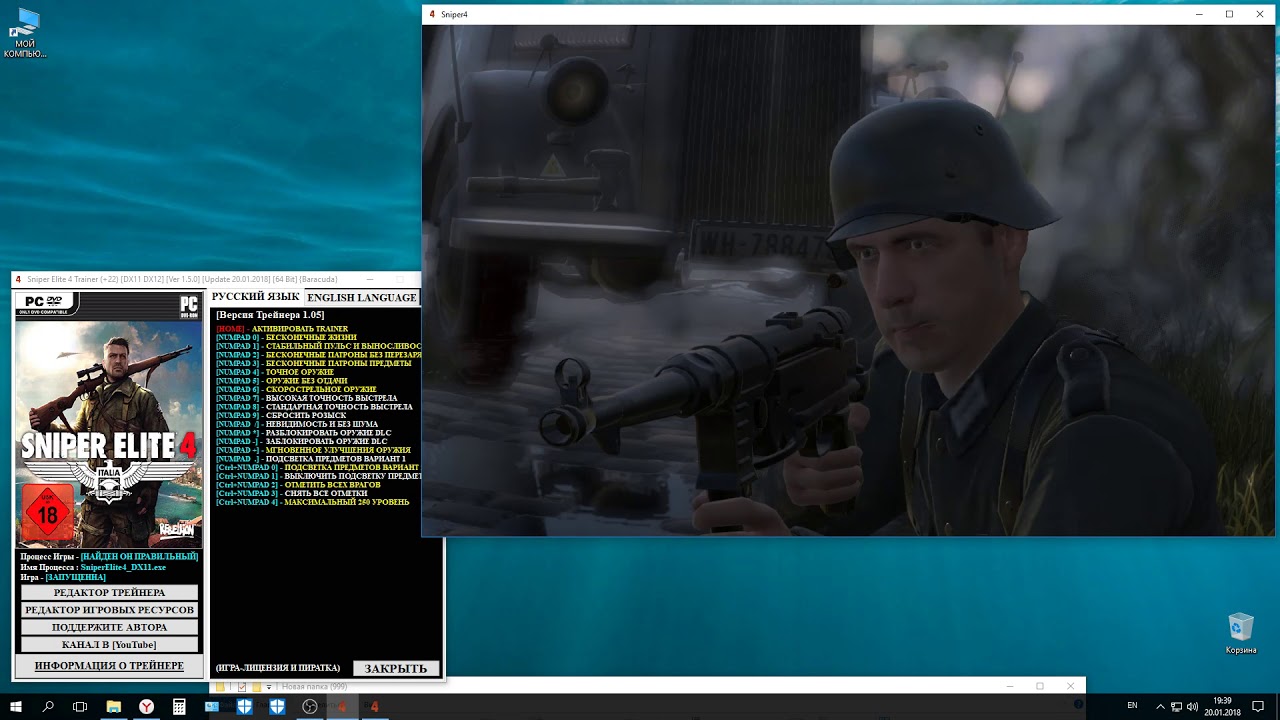
Task: Switch trainer to ENGLISH LANGUAGE tab
Action: click(362, 297)
